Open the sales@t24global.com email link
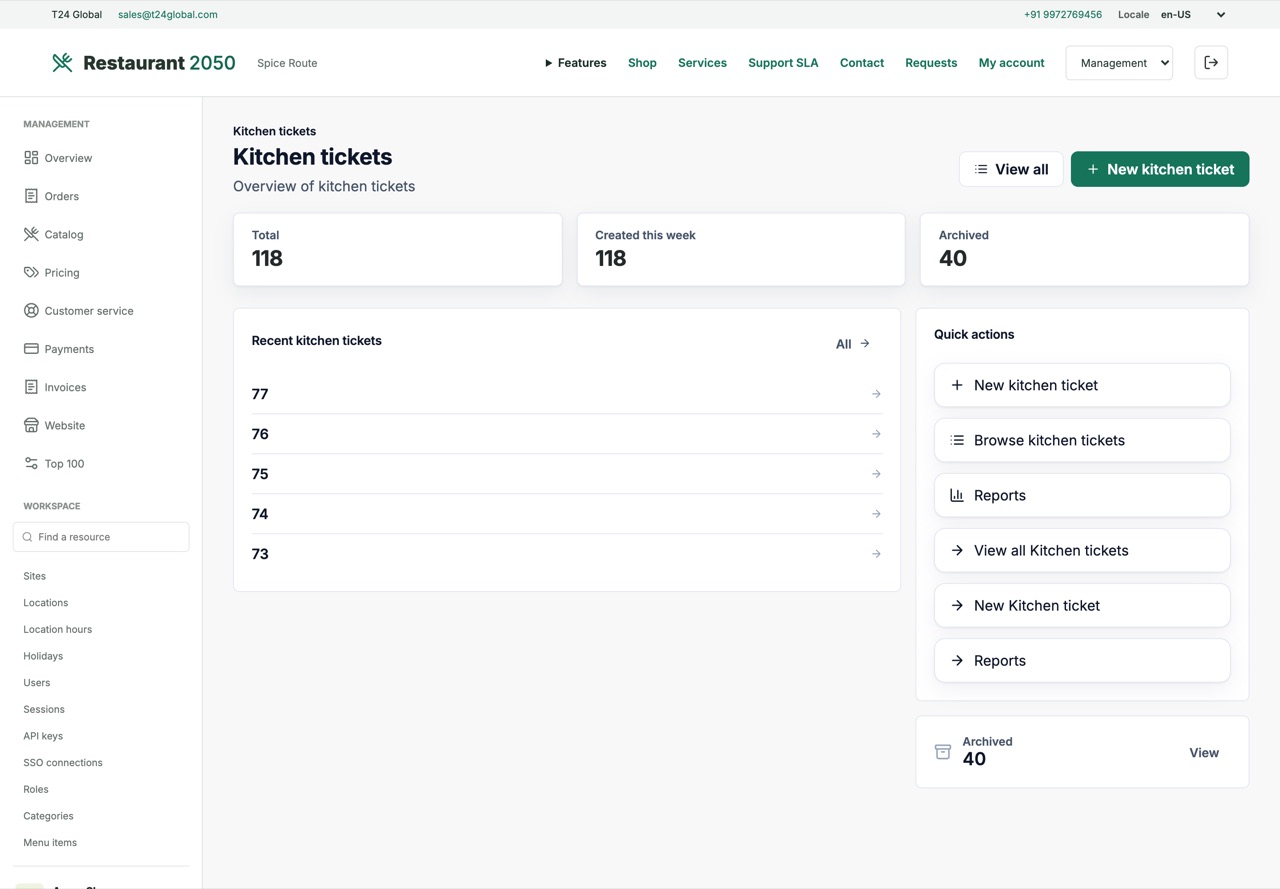Viewport: 1280px width, 889px height. click(x=168, y=15)
